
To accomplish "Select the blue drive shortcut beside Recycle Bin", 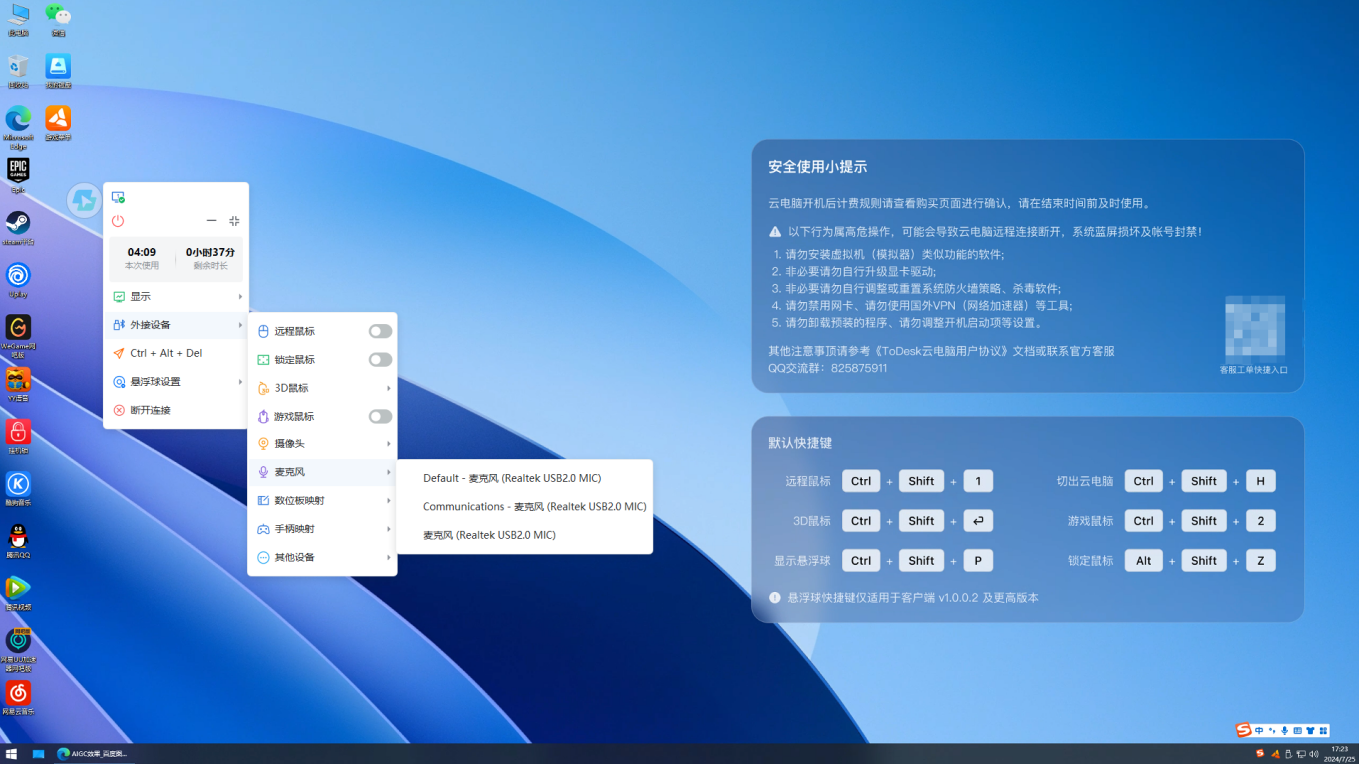I will (x=58, y=71).
